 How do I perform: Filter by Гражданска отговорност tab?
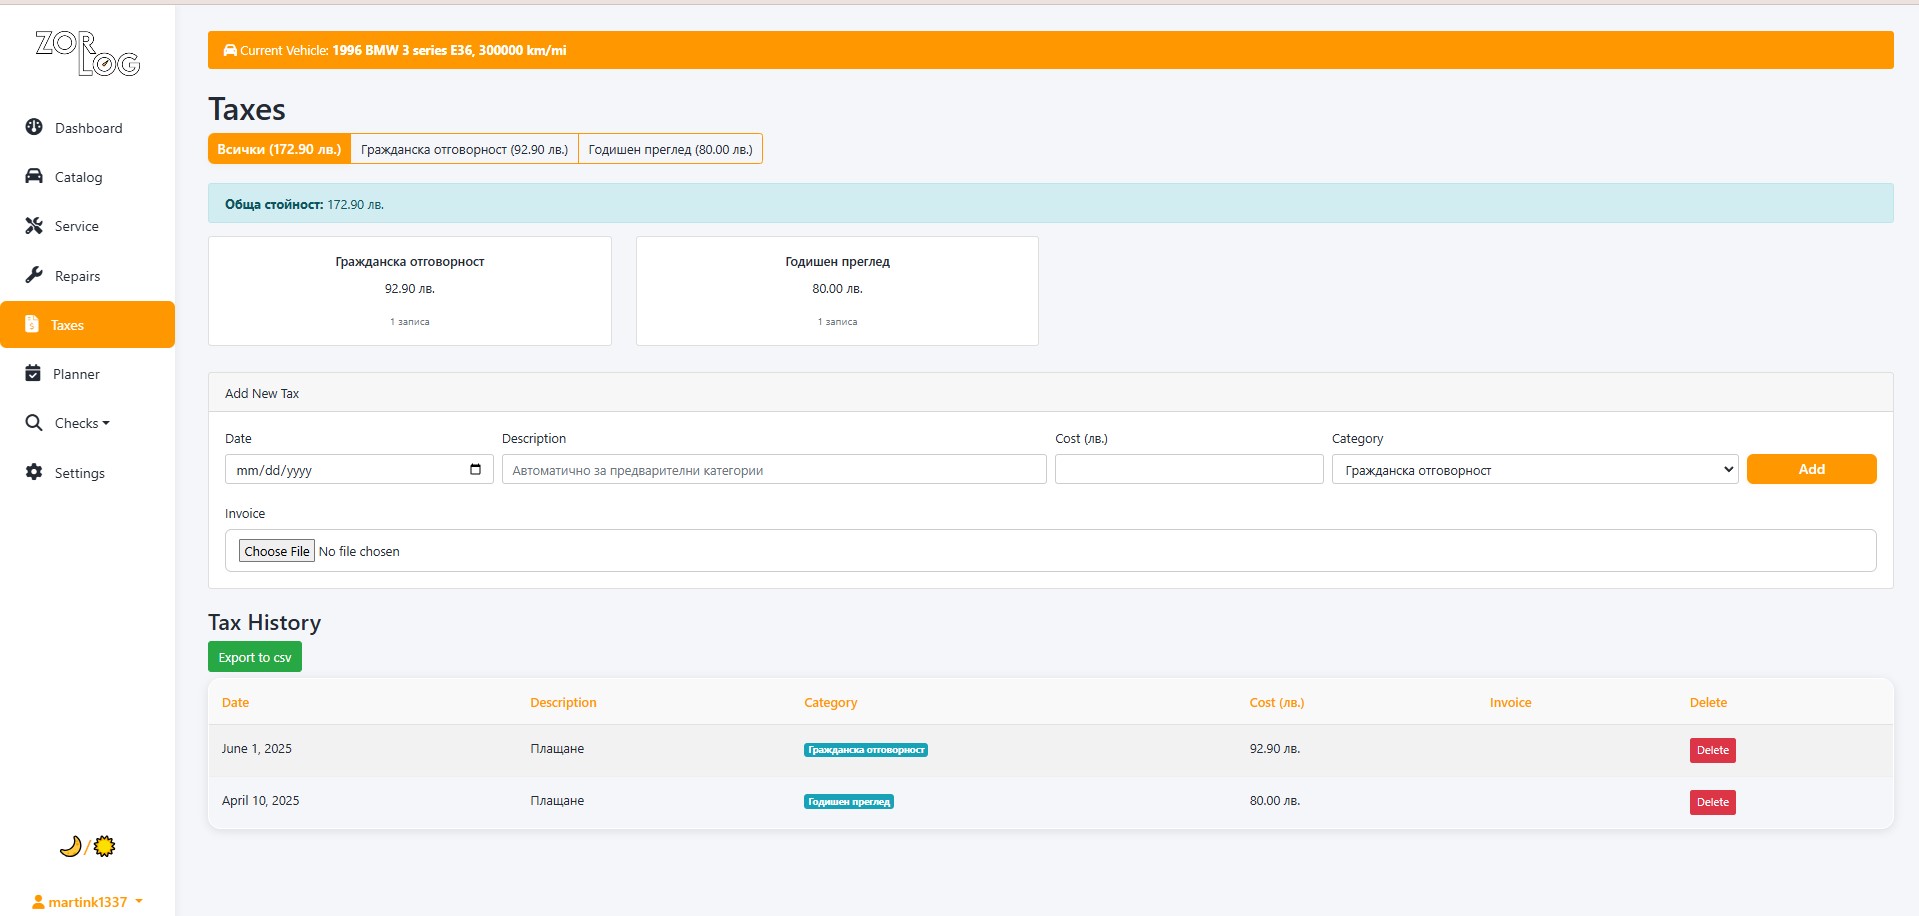[464, 149]
